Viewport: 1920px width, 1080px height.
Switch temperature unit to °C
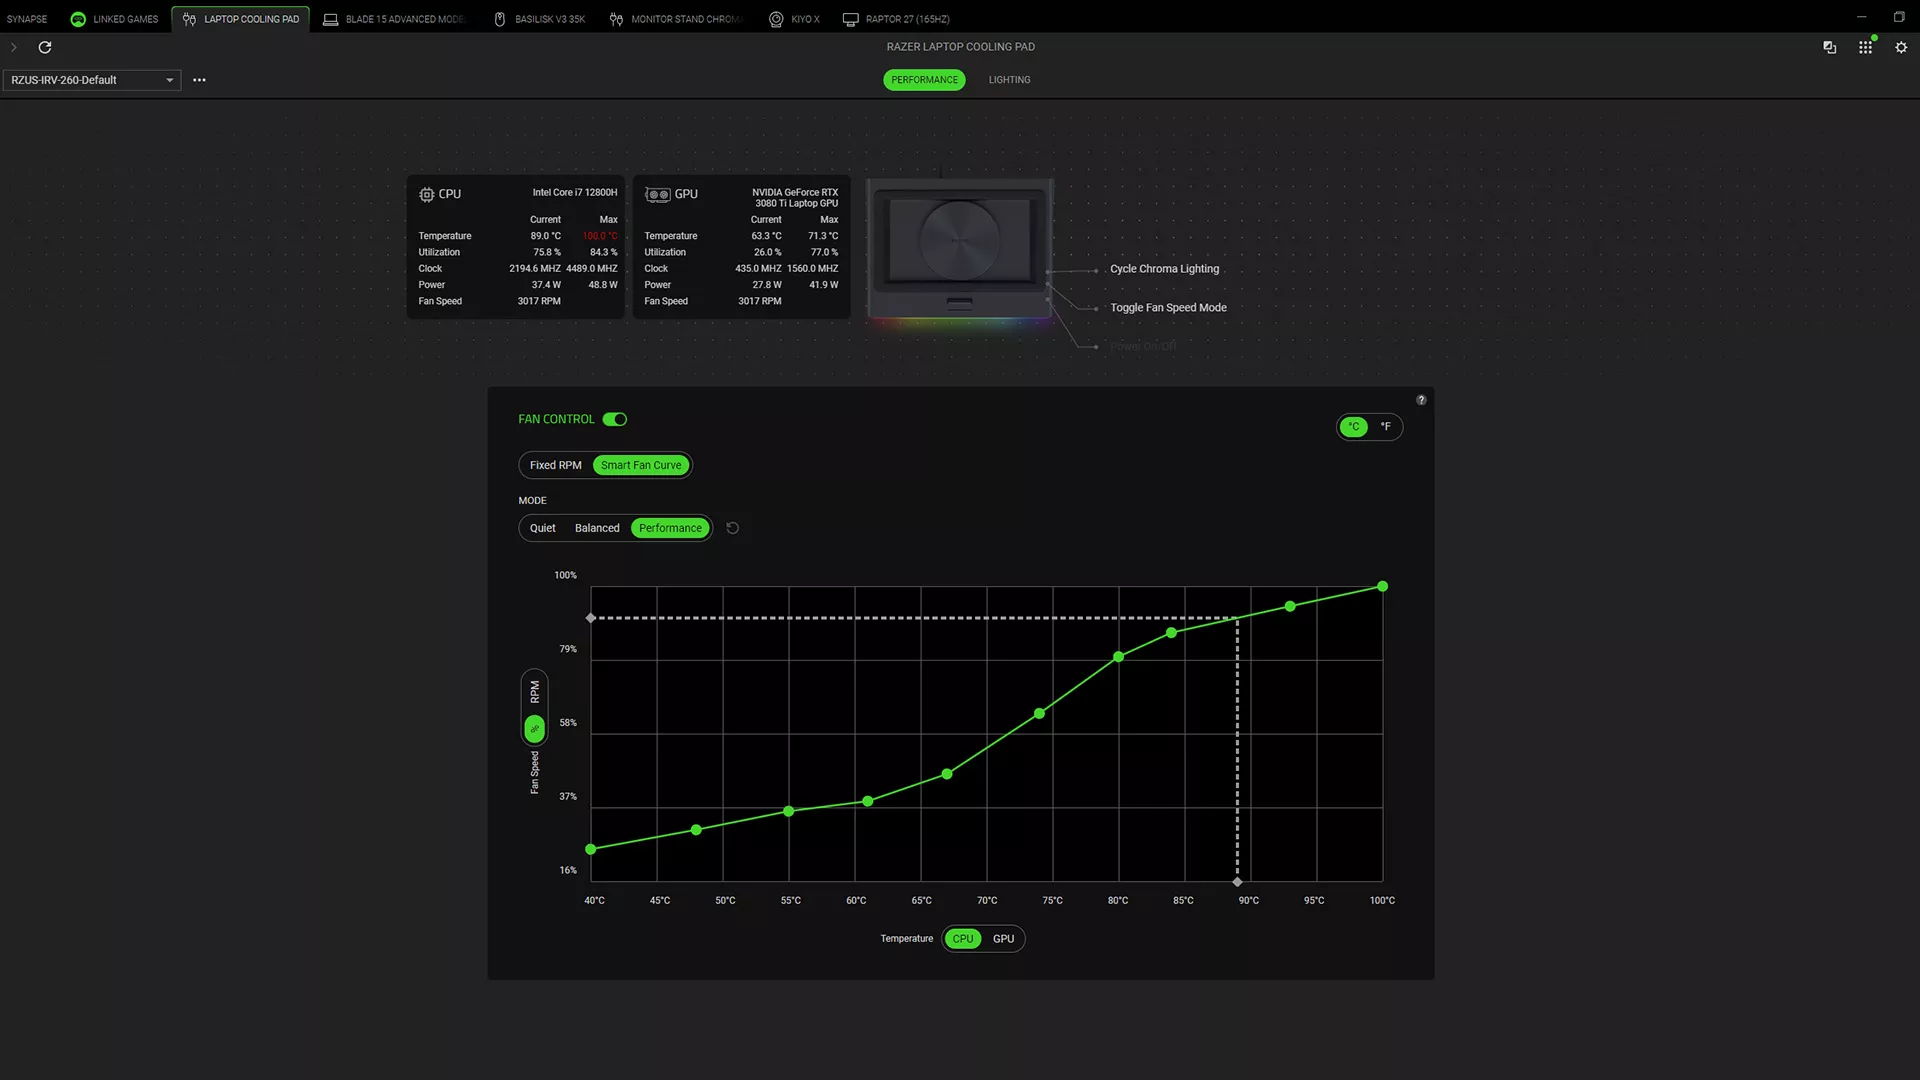click(x=1354, y=427)
